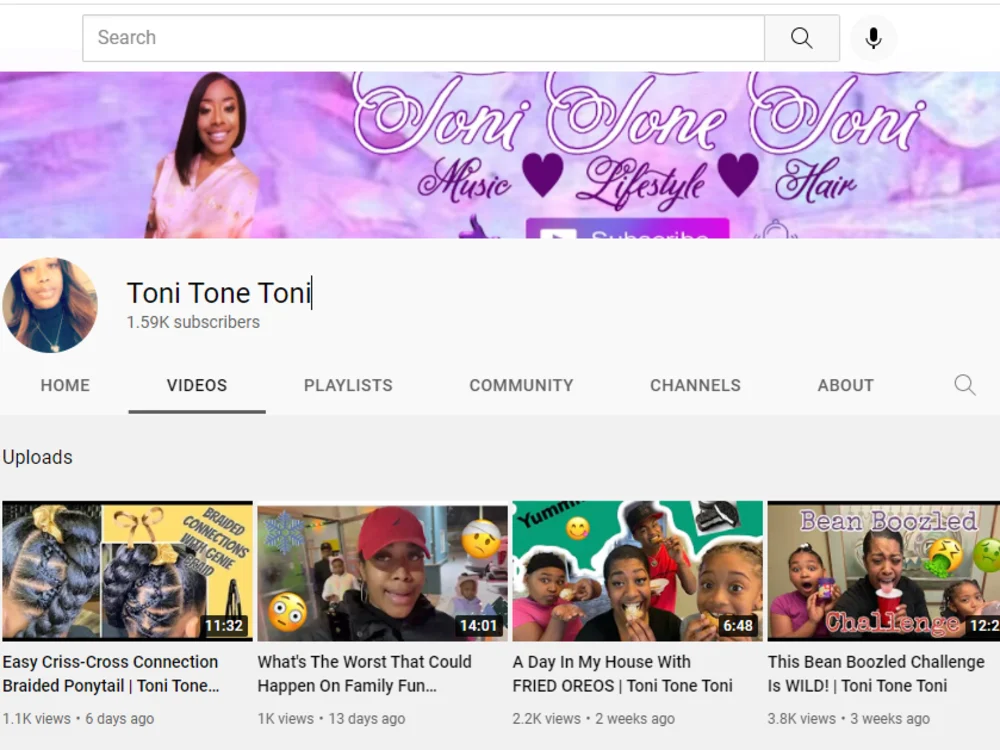
Task: Select the VIDEOS tab
Action: click(197, 385)
